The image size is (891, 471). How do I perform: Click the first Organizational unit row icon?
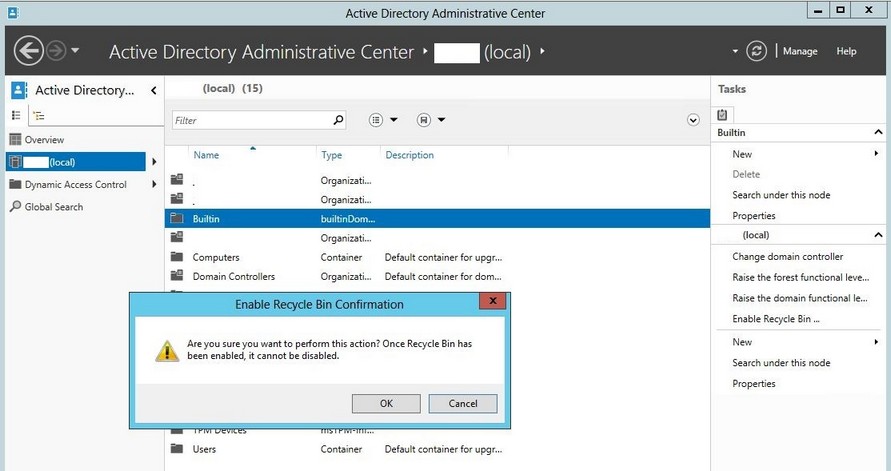click(177, 180)
